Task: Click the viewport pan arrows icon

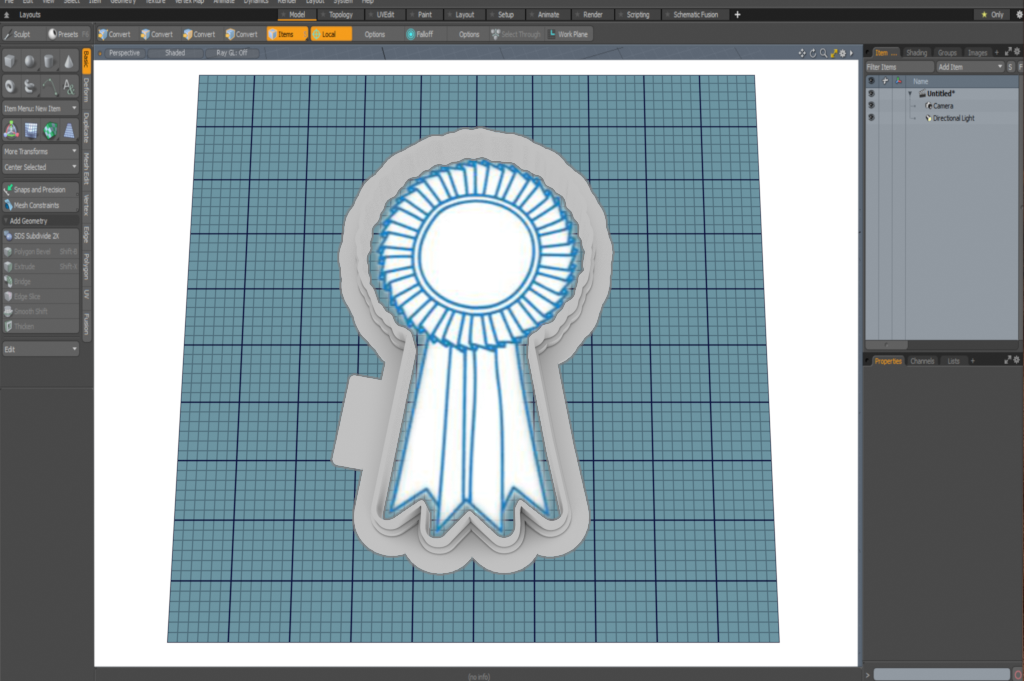Action: coord(802,53)
